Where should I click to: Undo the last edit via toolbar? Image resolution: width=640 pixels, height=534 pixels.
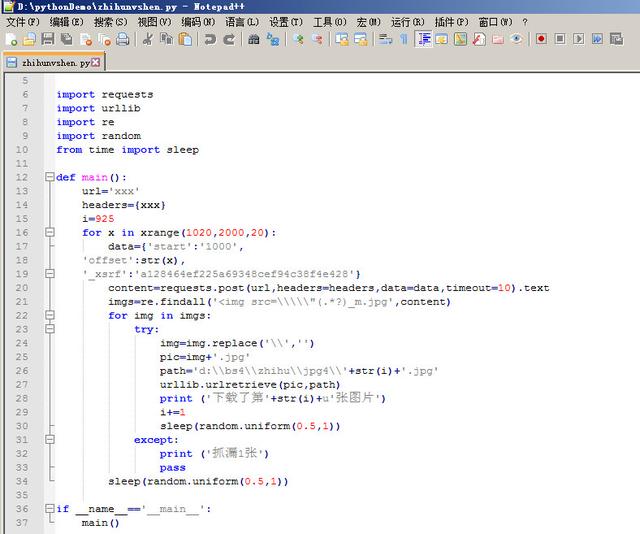210,39
